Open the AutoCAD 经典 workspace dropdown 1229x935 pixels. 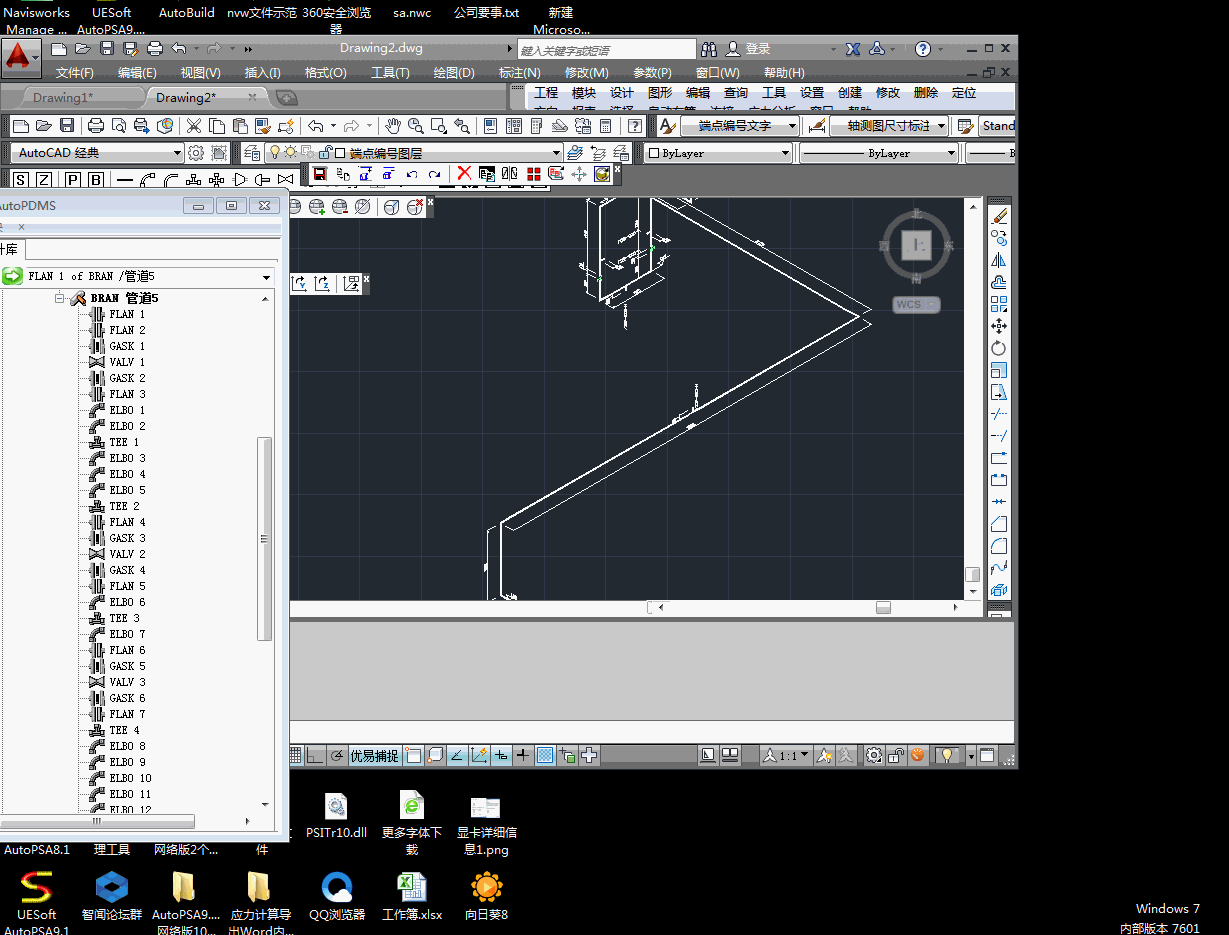pos(99,153)
